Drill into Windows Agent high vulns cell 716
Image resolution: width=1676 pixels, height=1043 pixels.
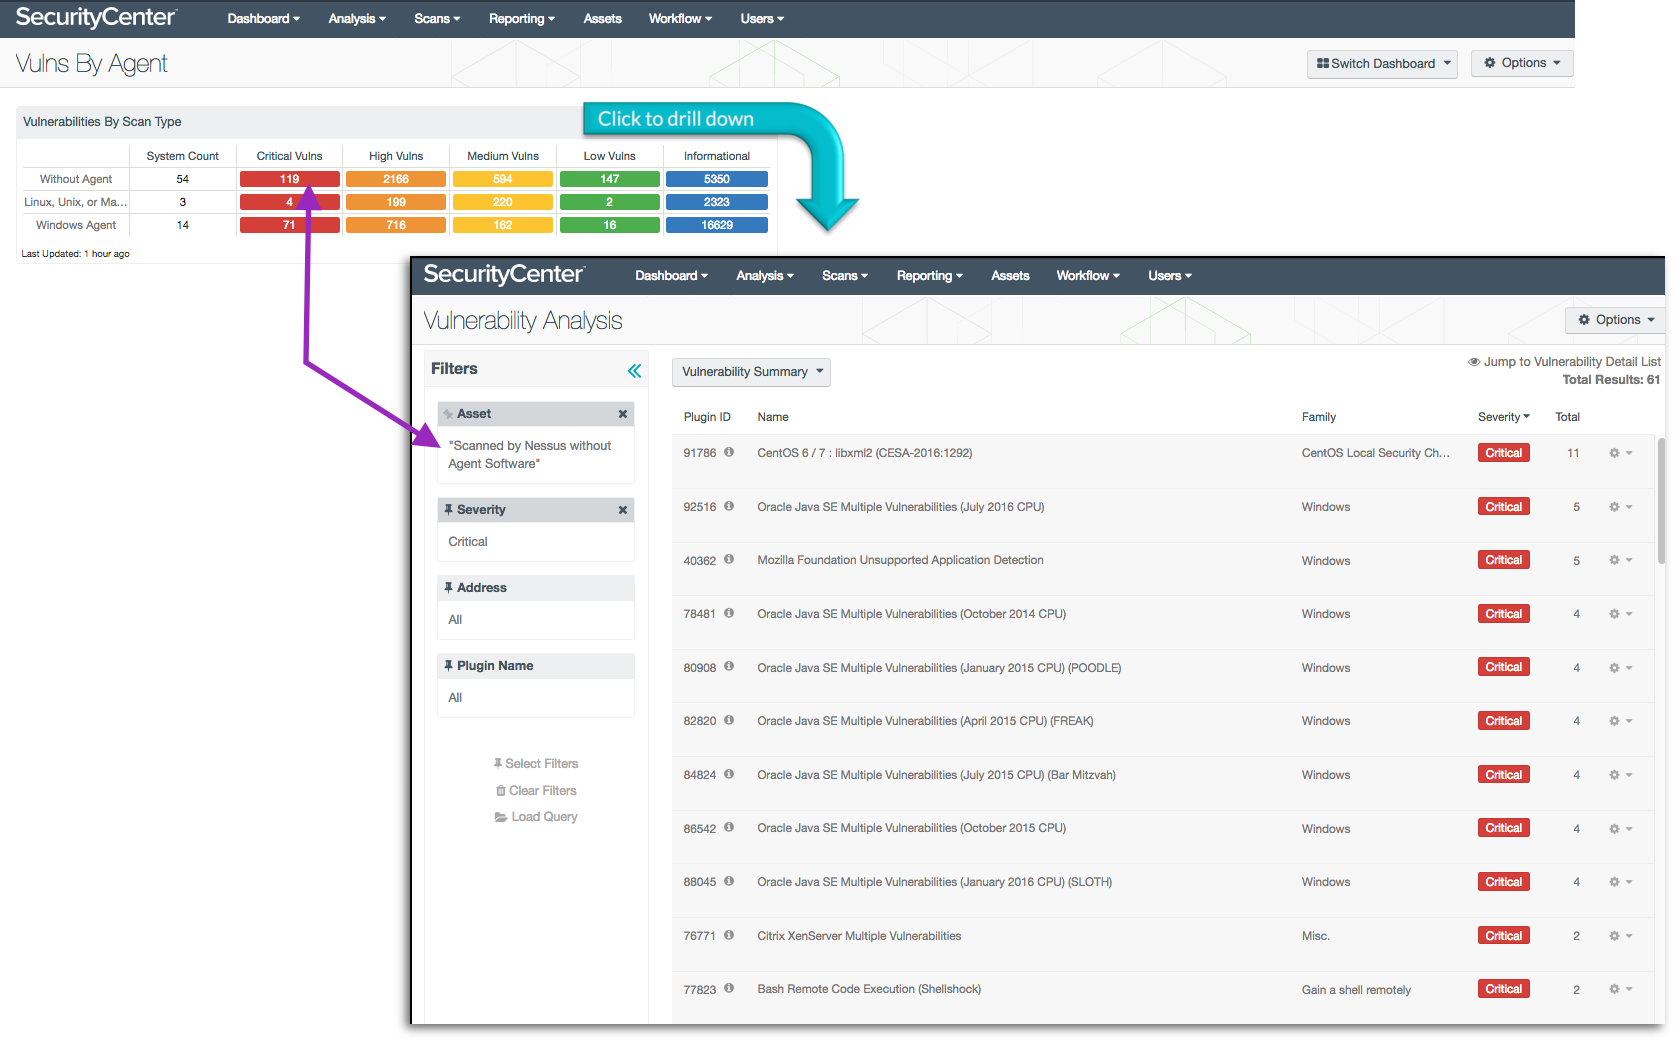pyautogui.click(x=396, y=225)
